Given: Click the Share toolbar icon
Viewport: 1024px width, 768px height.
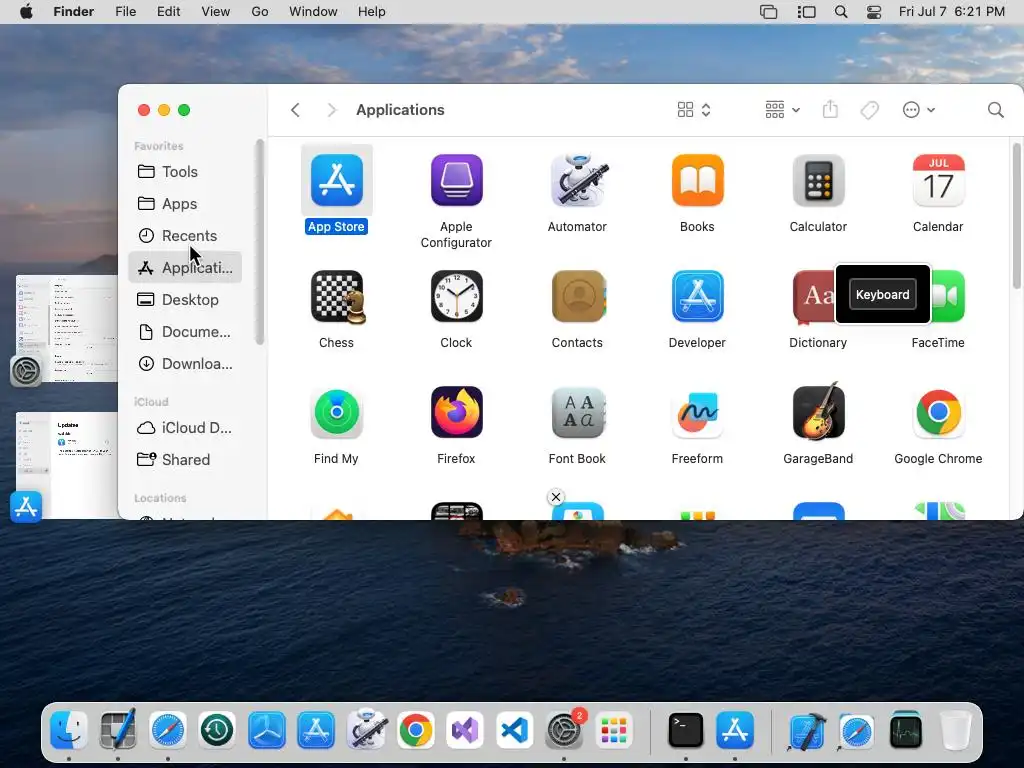Looking at the screenshot, I should coord(830,109).
